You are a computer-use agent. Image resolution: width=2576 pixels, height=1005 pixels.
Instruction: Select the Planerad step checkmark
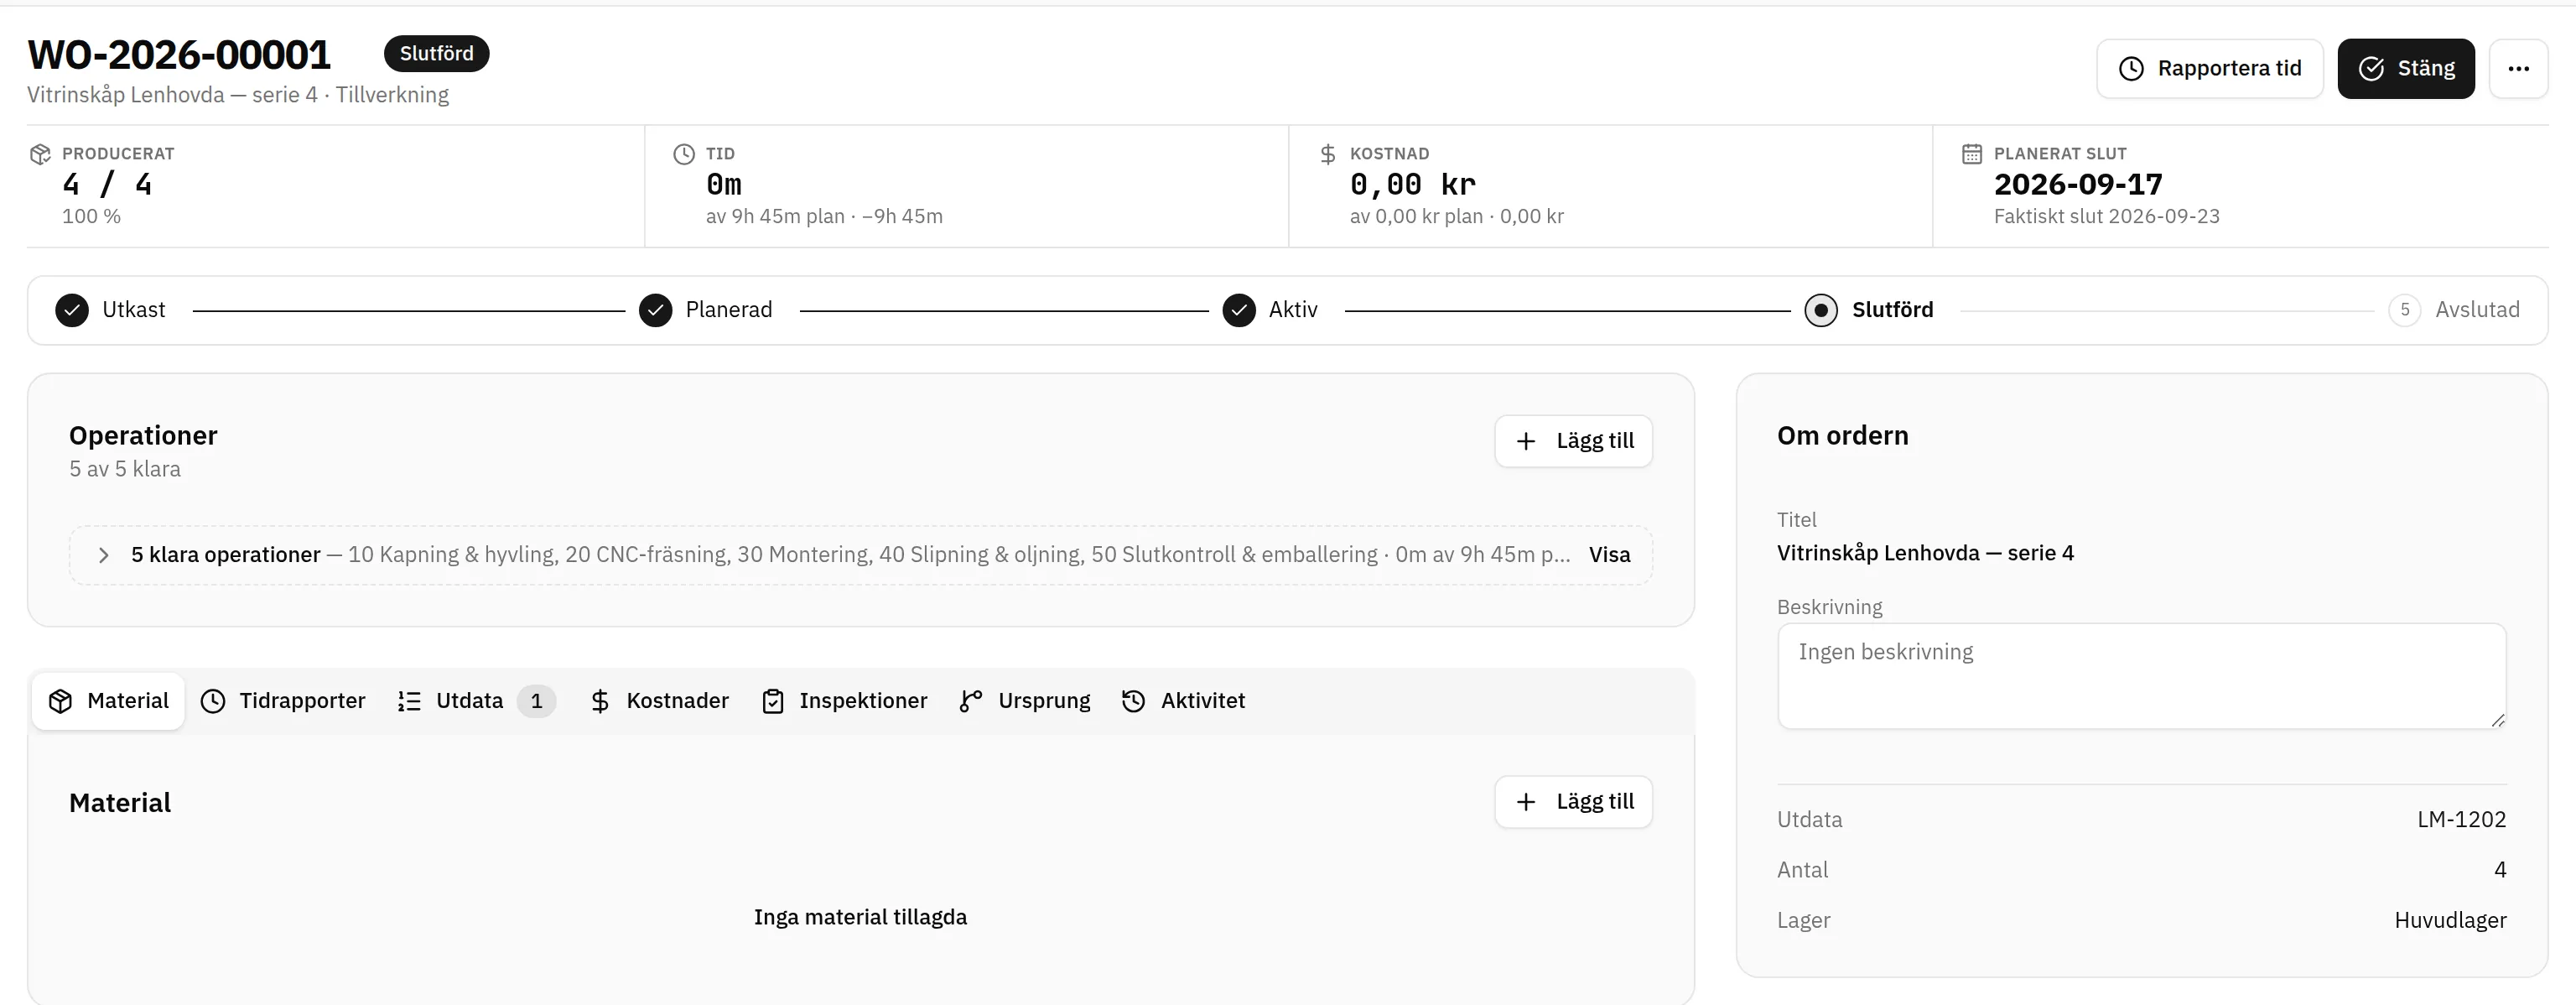click(x=655, y=310)
